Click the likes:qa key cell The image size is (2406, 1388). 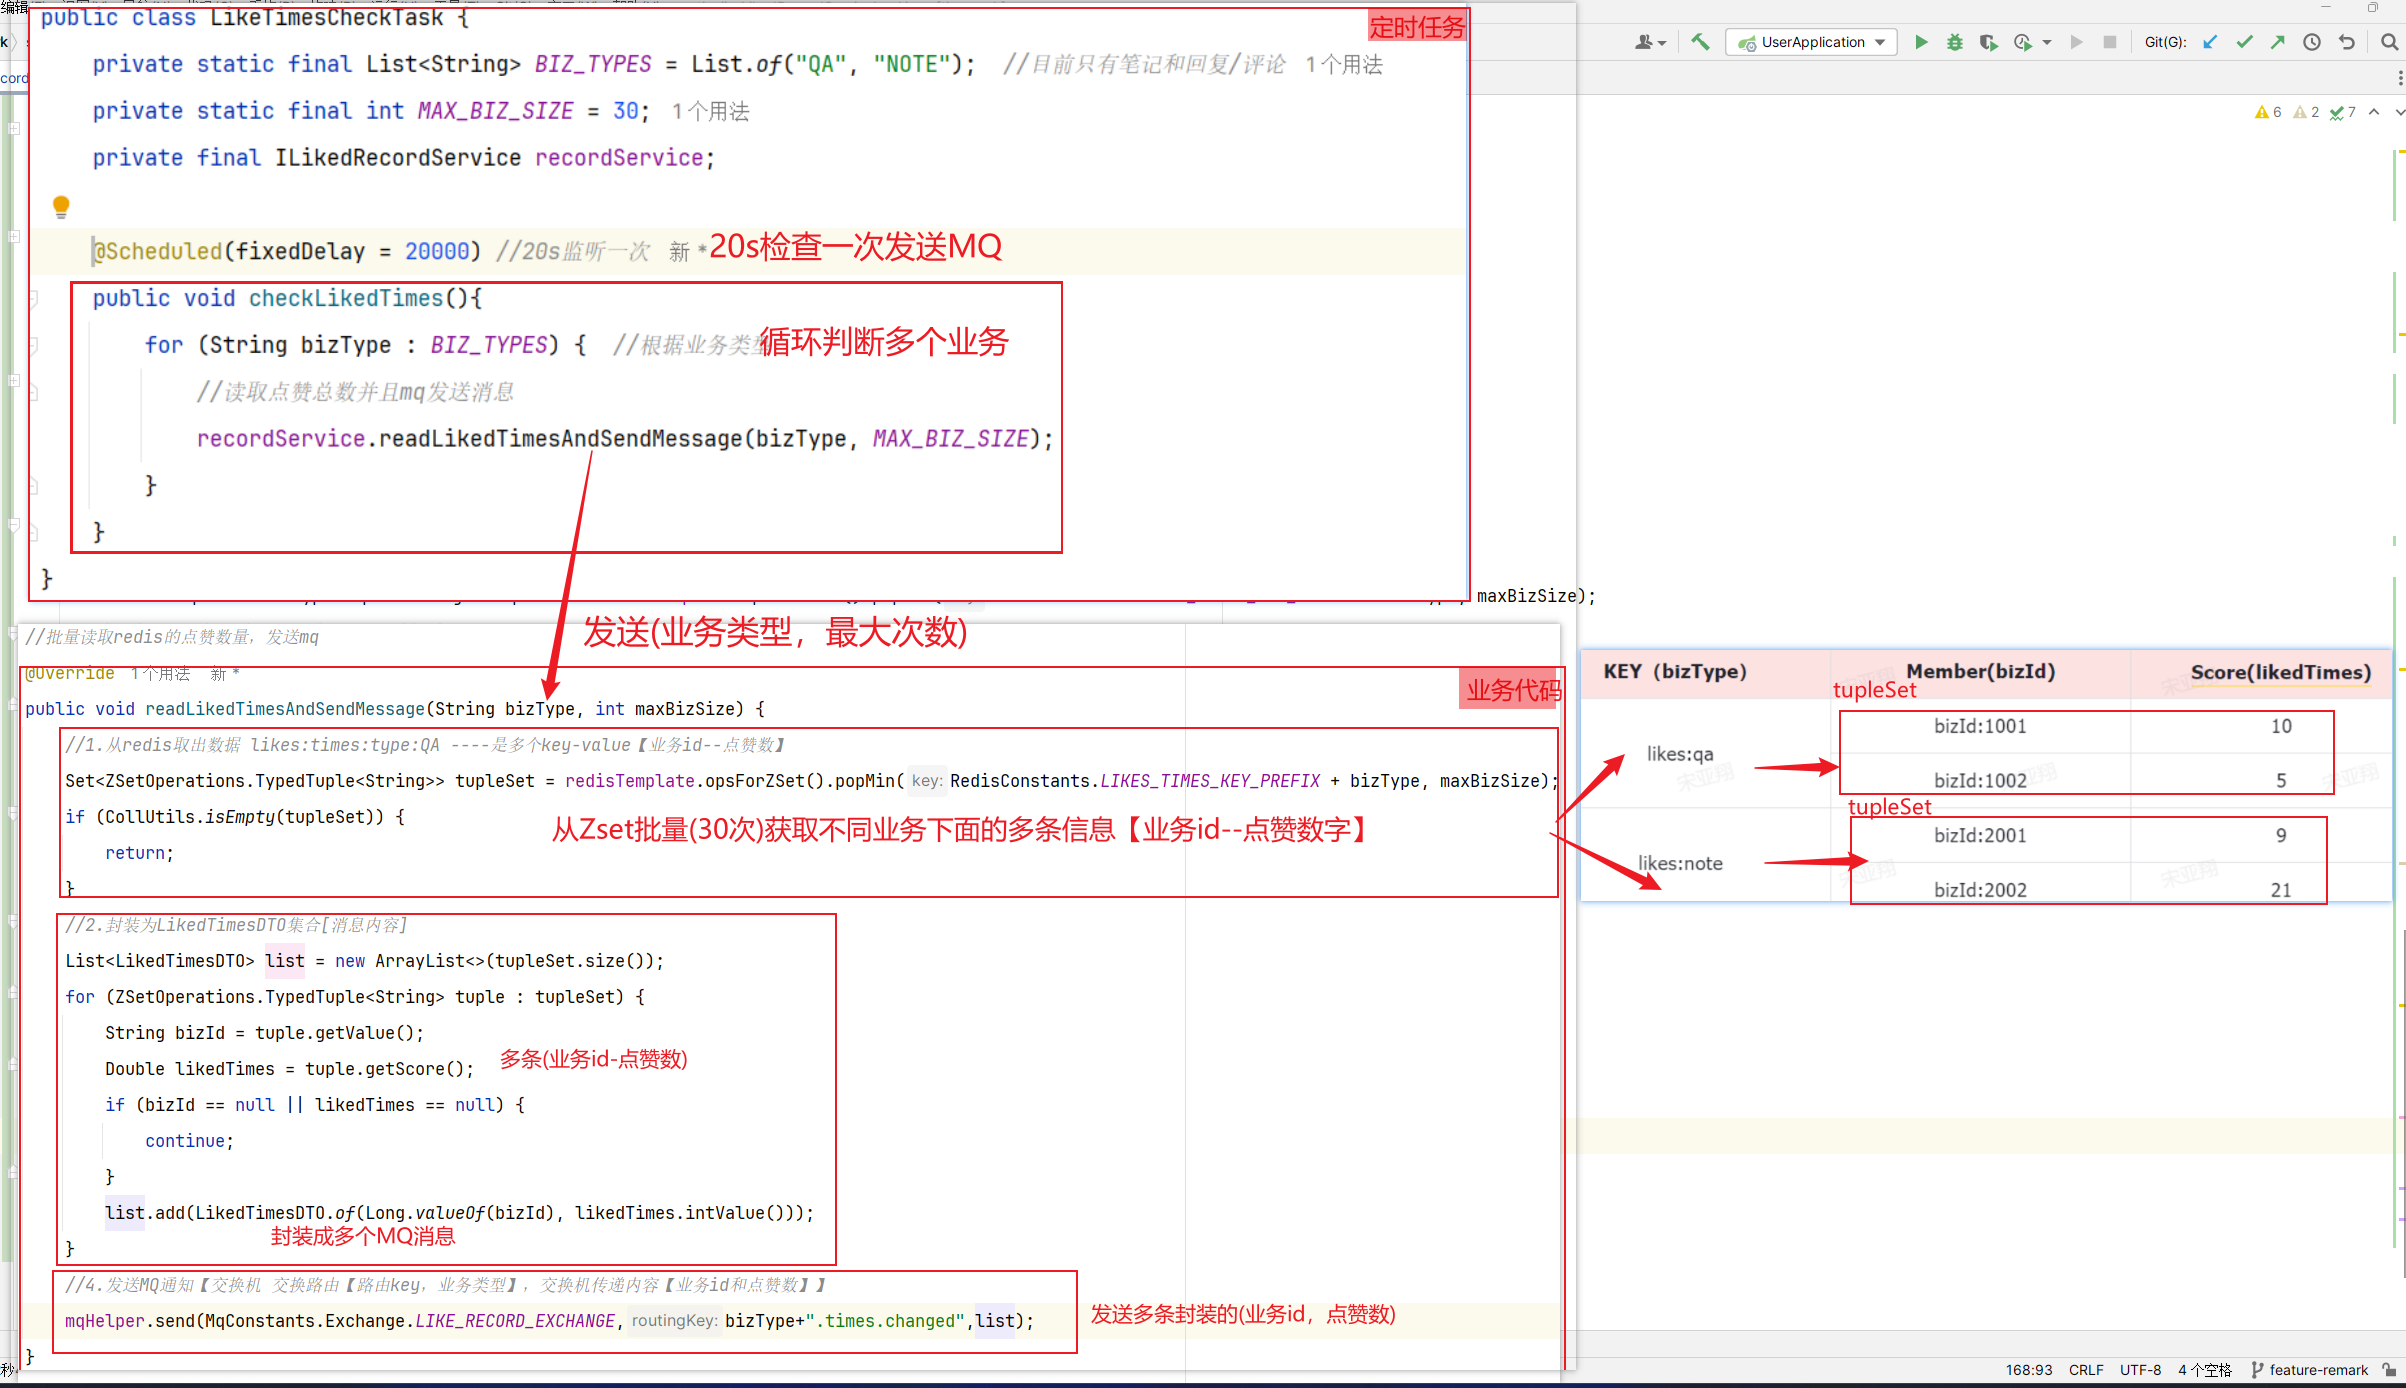1680,754
